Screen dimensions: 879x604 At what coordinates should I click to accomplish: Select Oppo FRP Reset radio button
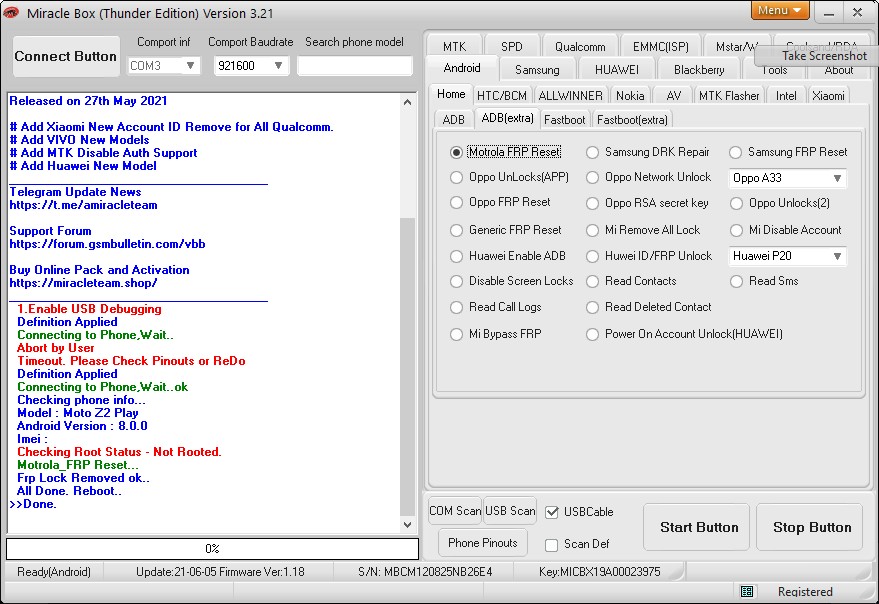456,202
